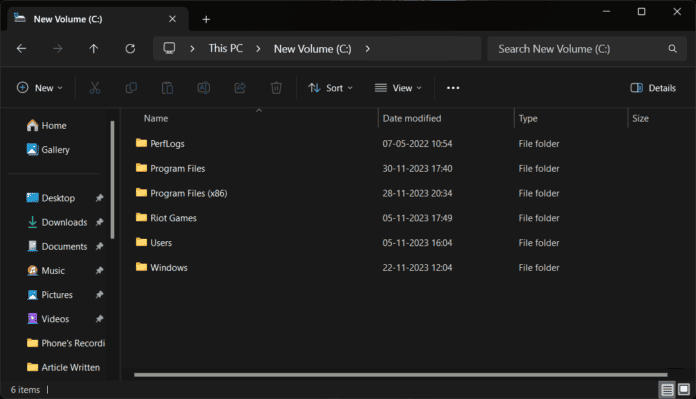
Task: Switch to details list view in status bar
Action: click(667, 390)
